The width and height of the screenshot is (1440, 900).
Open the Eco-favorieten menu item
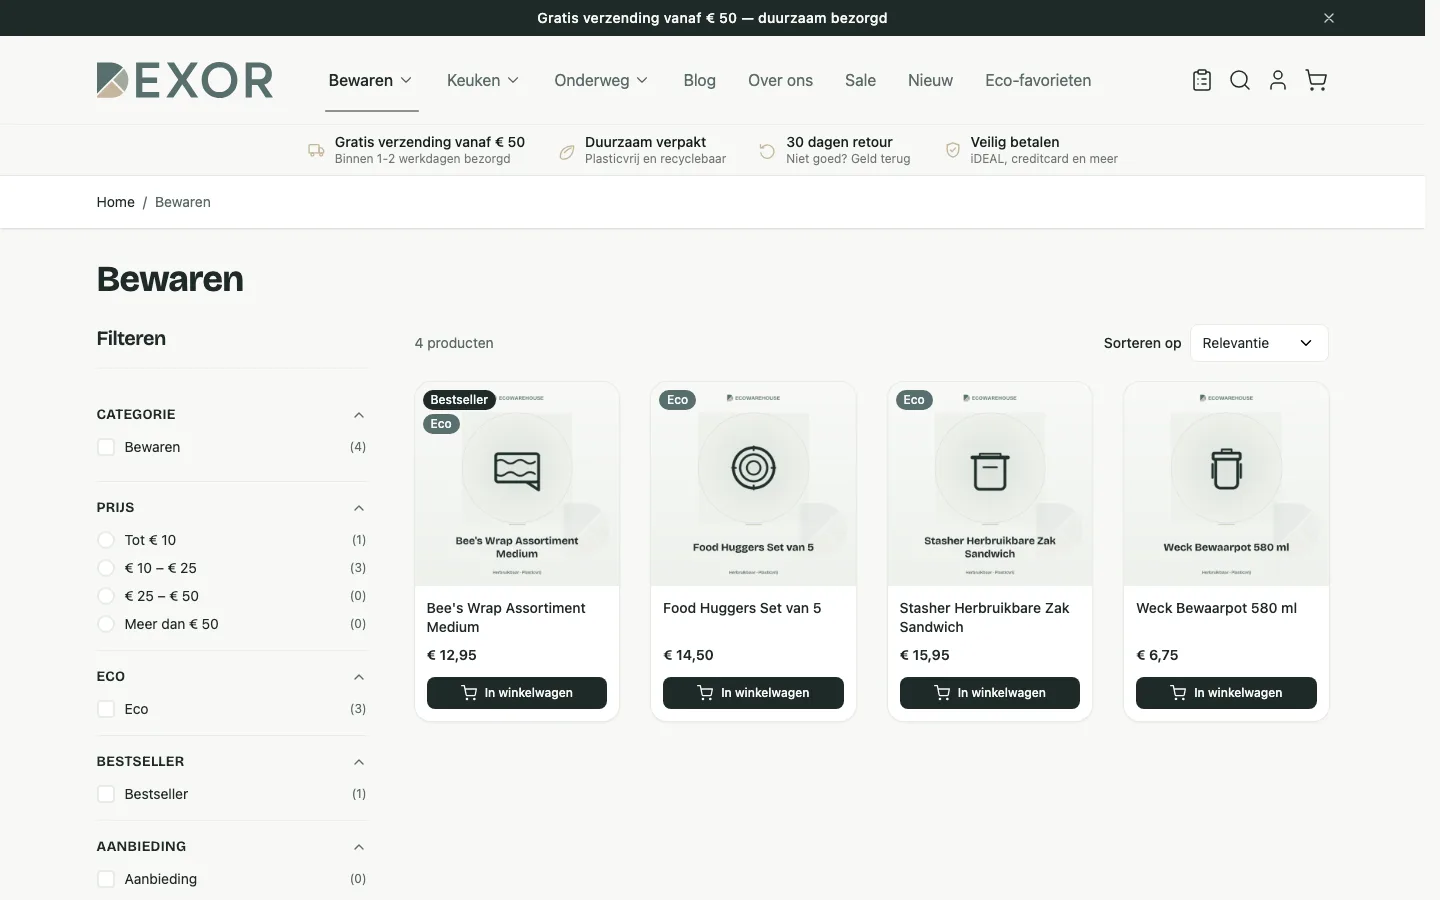[x=1038, y=80]
